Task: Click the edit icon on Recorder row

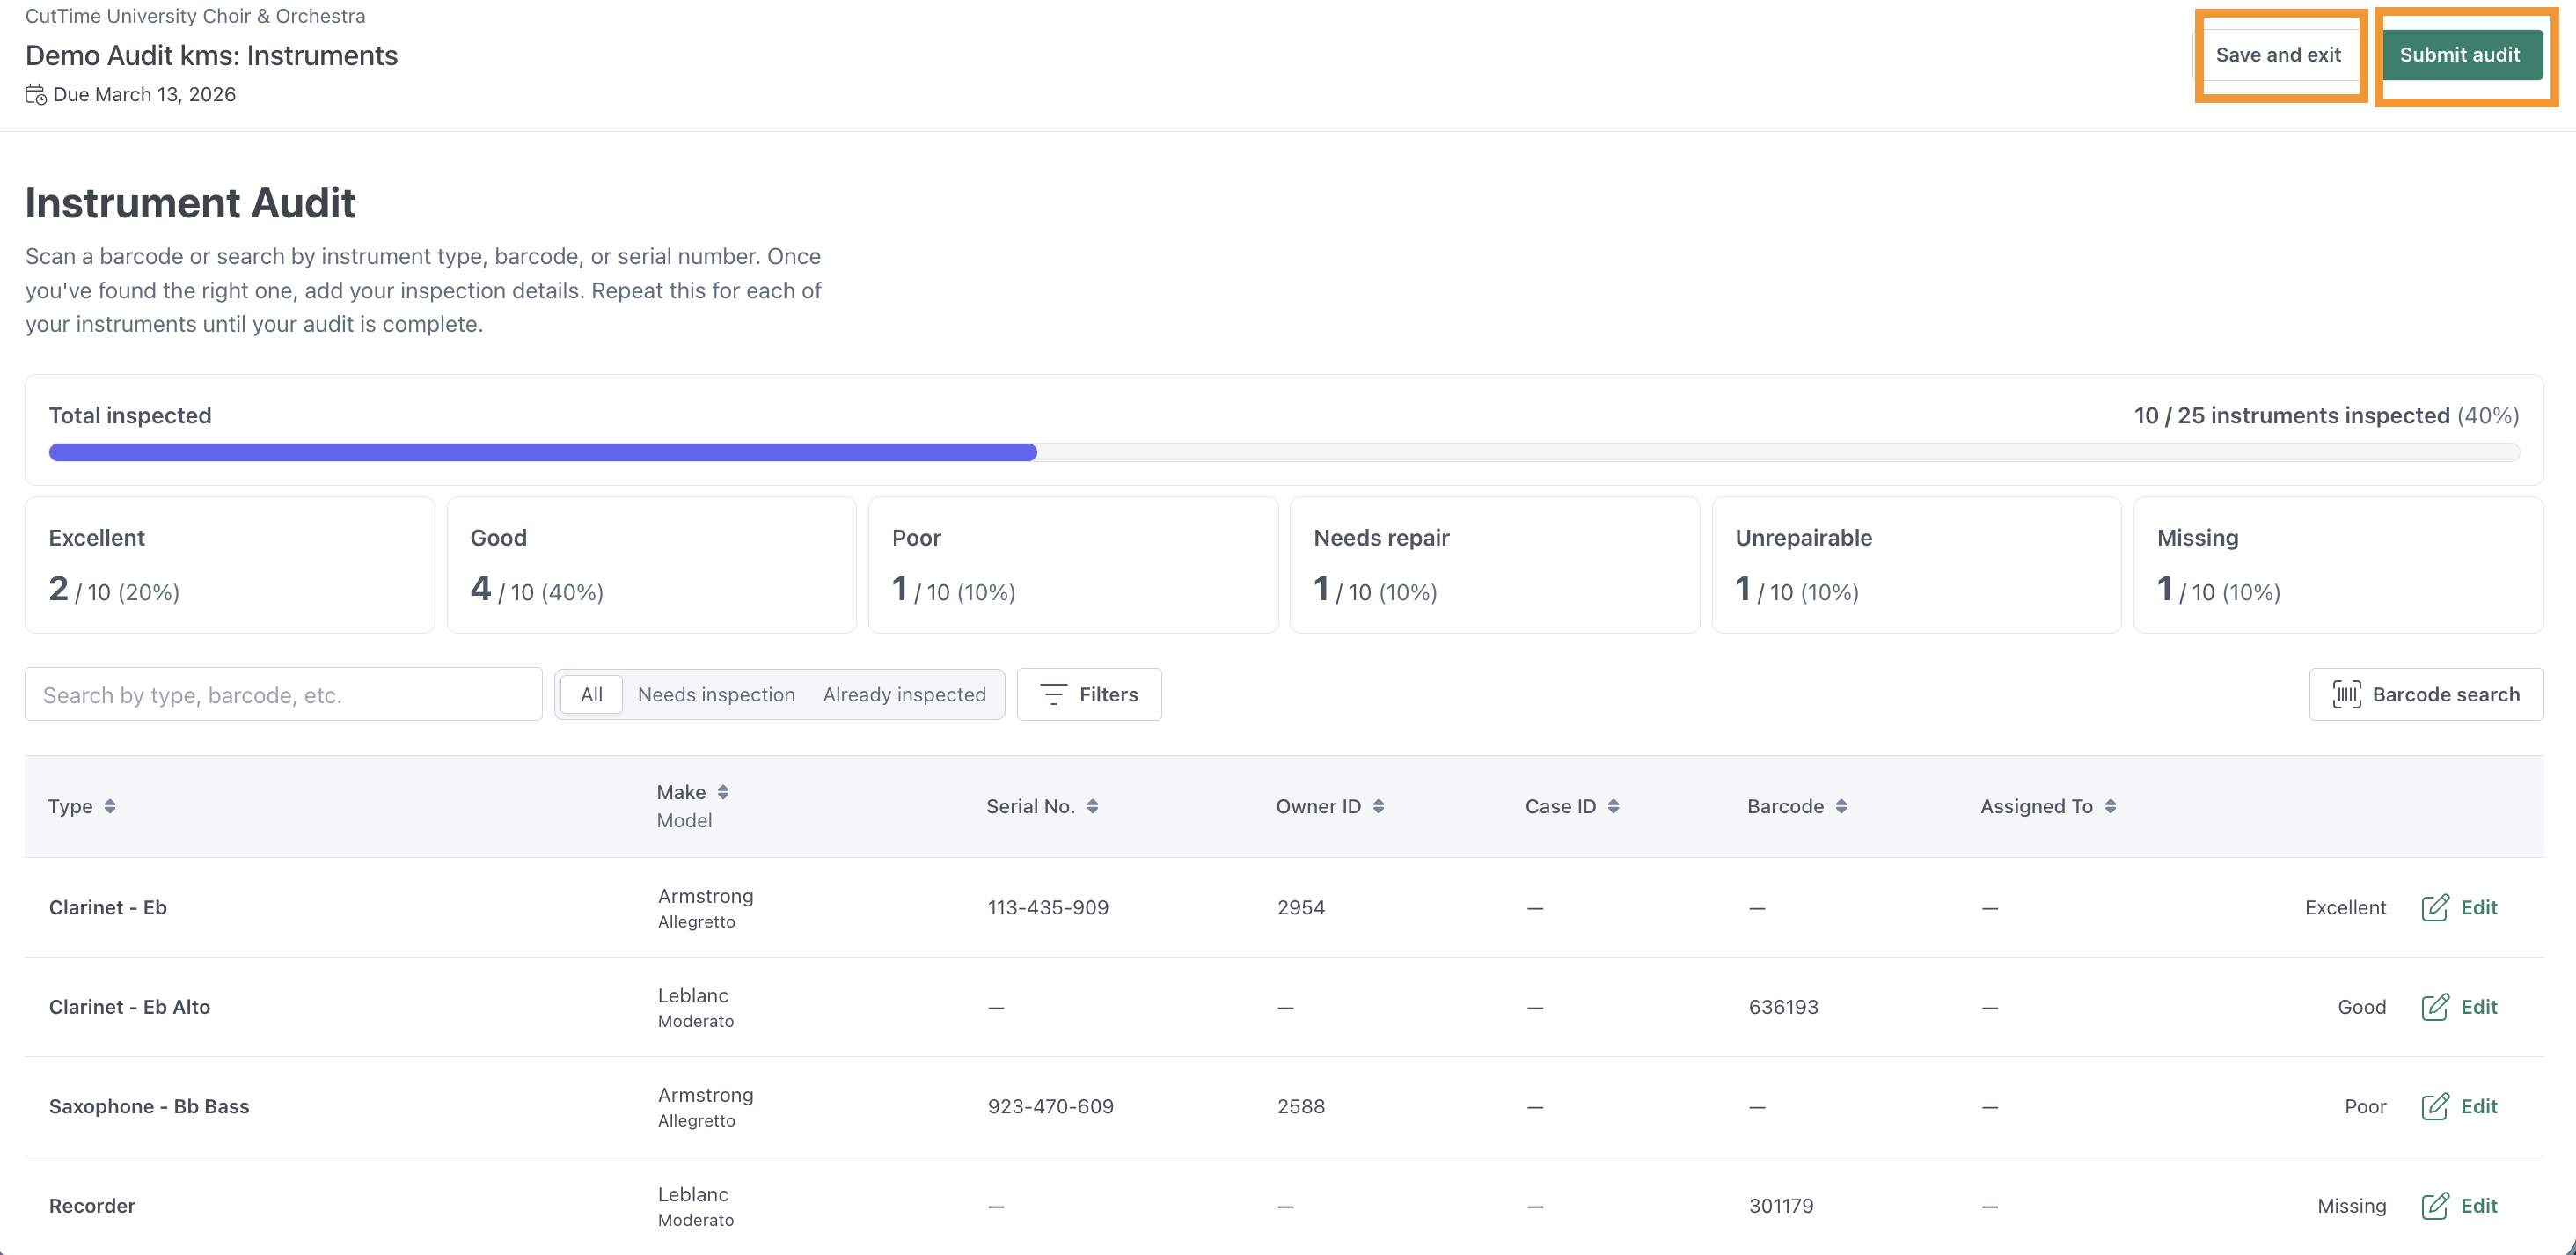Action: tap(2434, 1205)
